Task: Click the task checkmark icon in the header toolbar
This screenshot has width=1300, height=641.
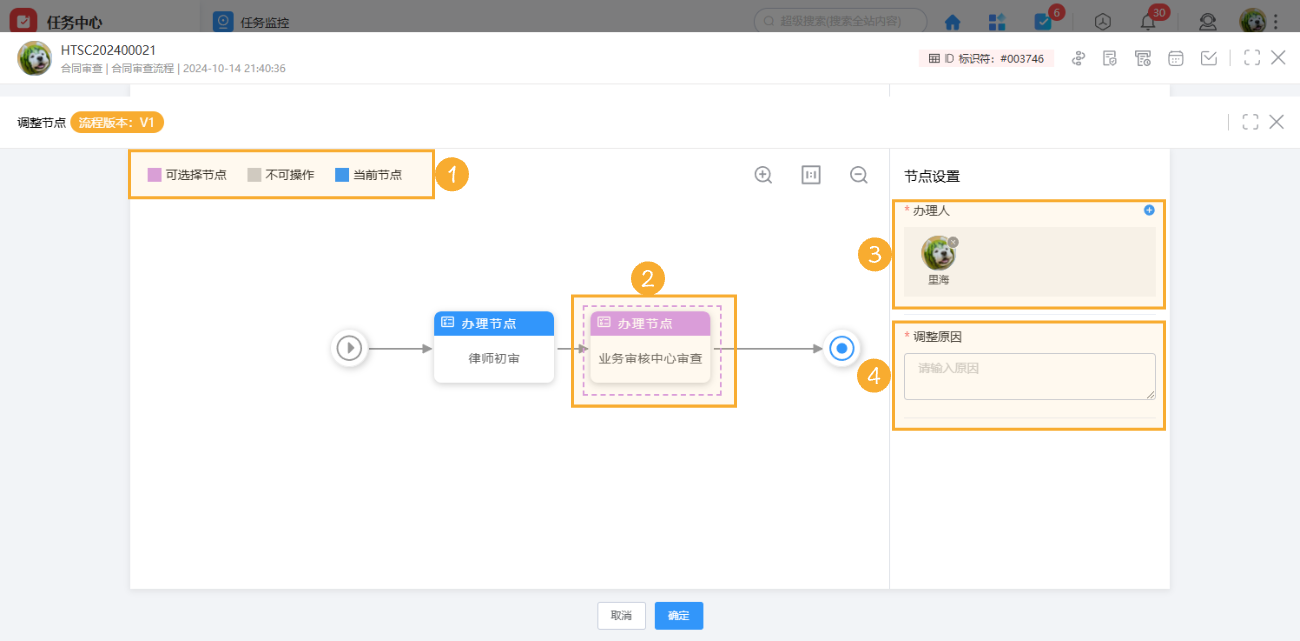Action: pos(1208,58)
